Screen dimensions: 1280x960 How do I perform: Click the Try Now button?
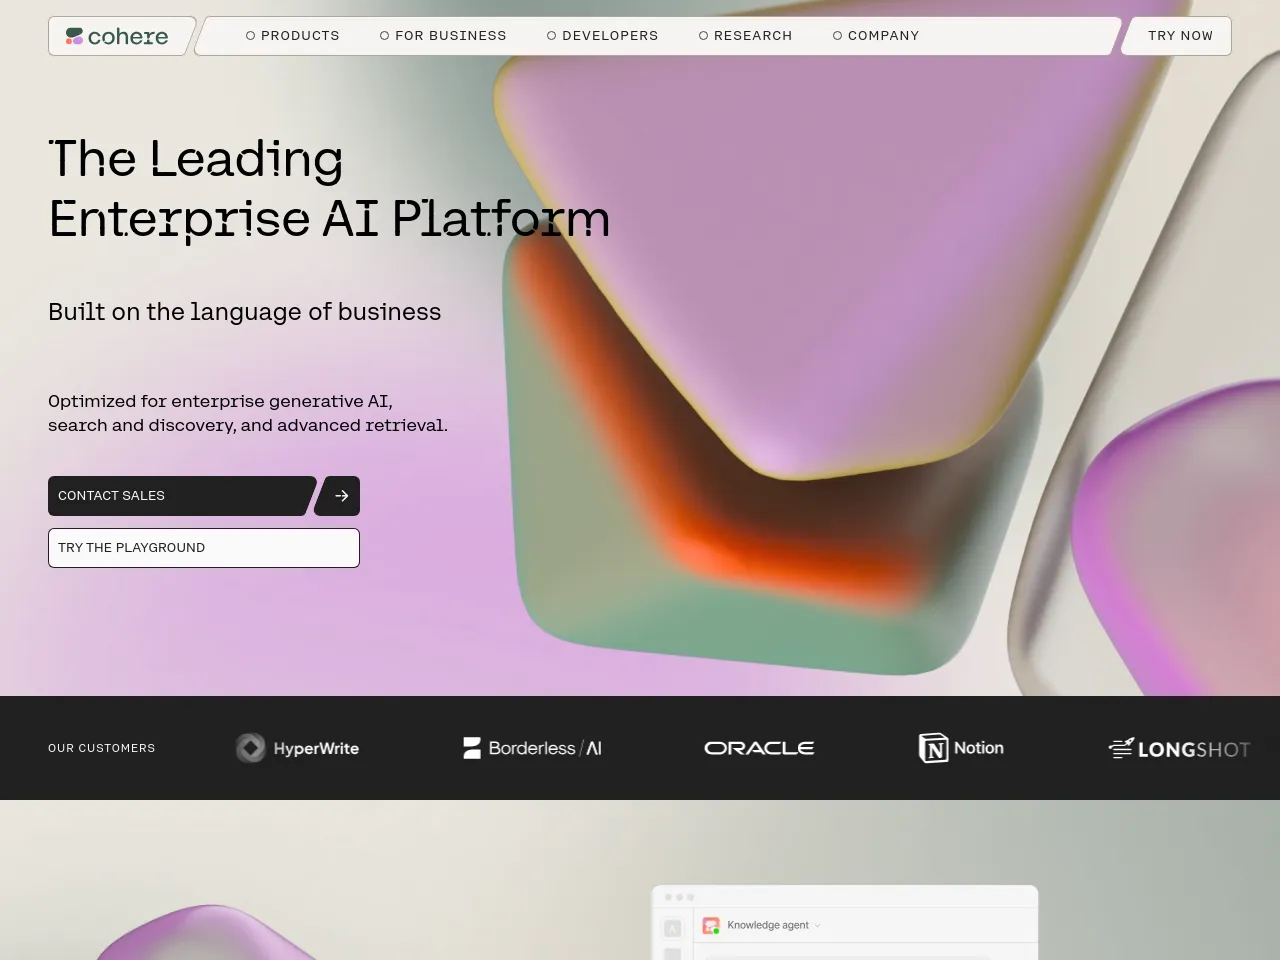click(1178, 36)
